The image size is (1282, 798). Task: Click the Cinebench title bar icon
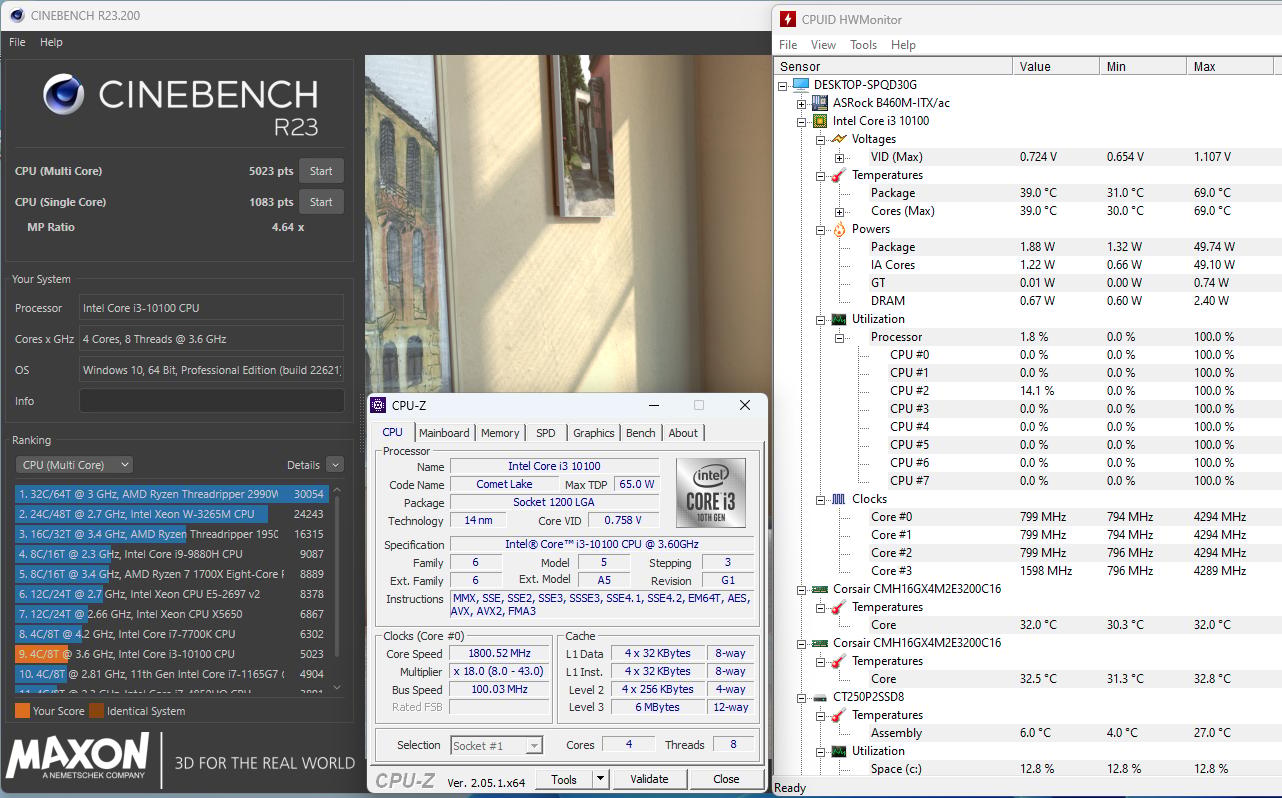15,15
